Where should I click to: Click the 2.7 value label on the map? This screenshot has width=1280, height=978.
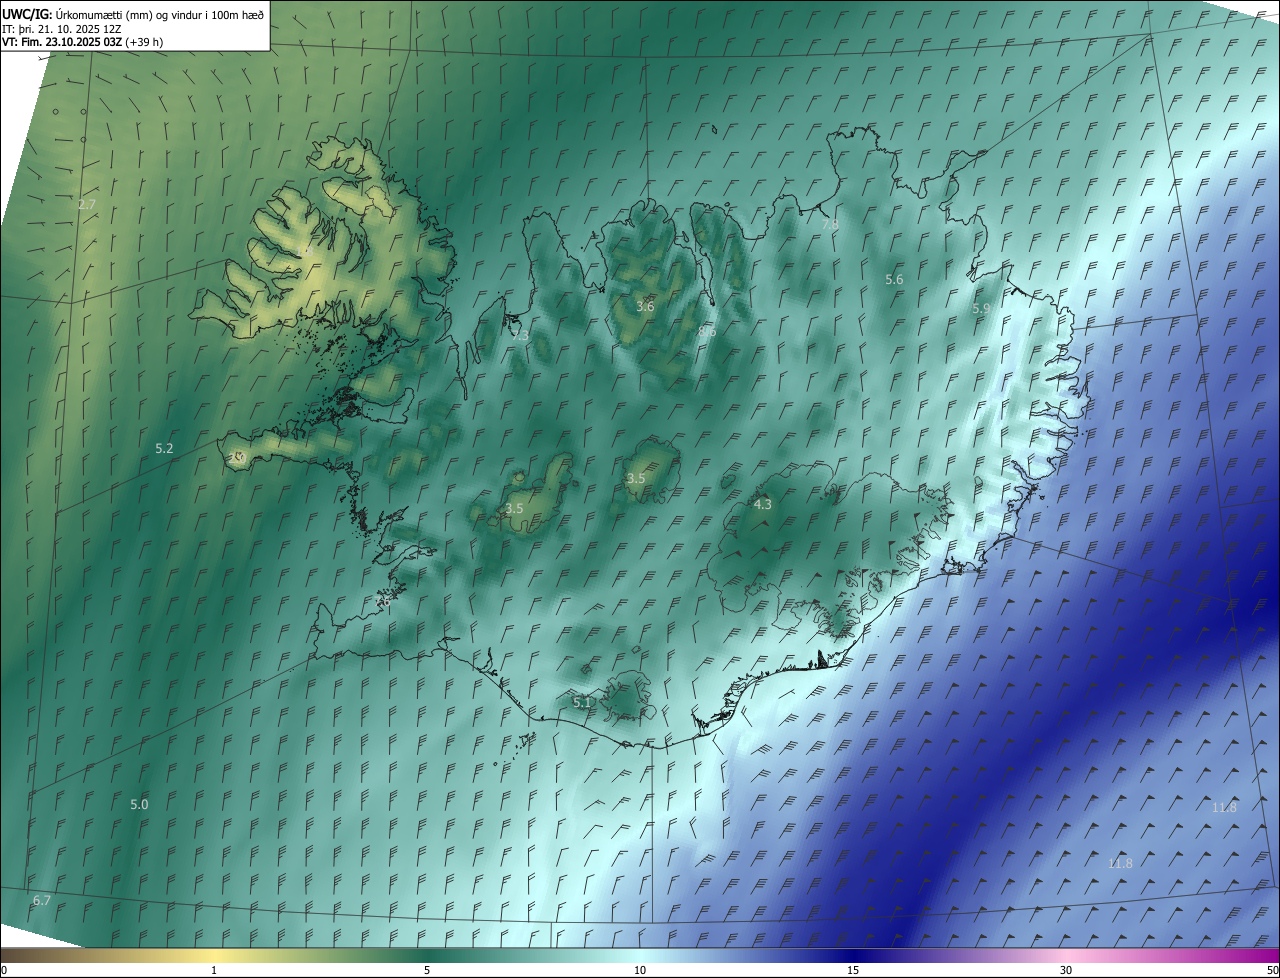(87, 204)
